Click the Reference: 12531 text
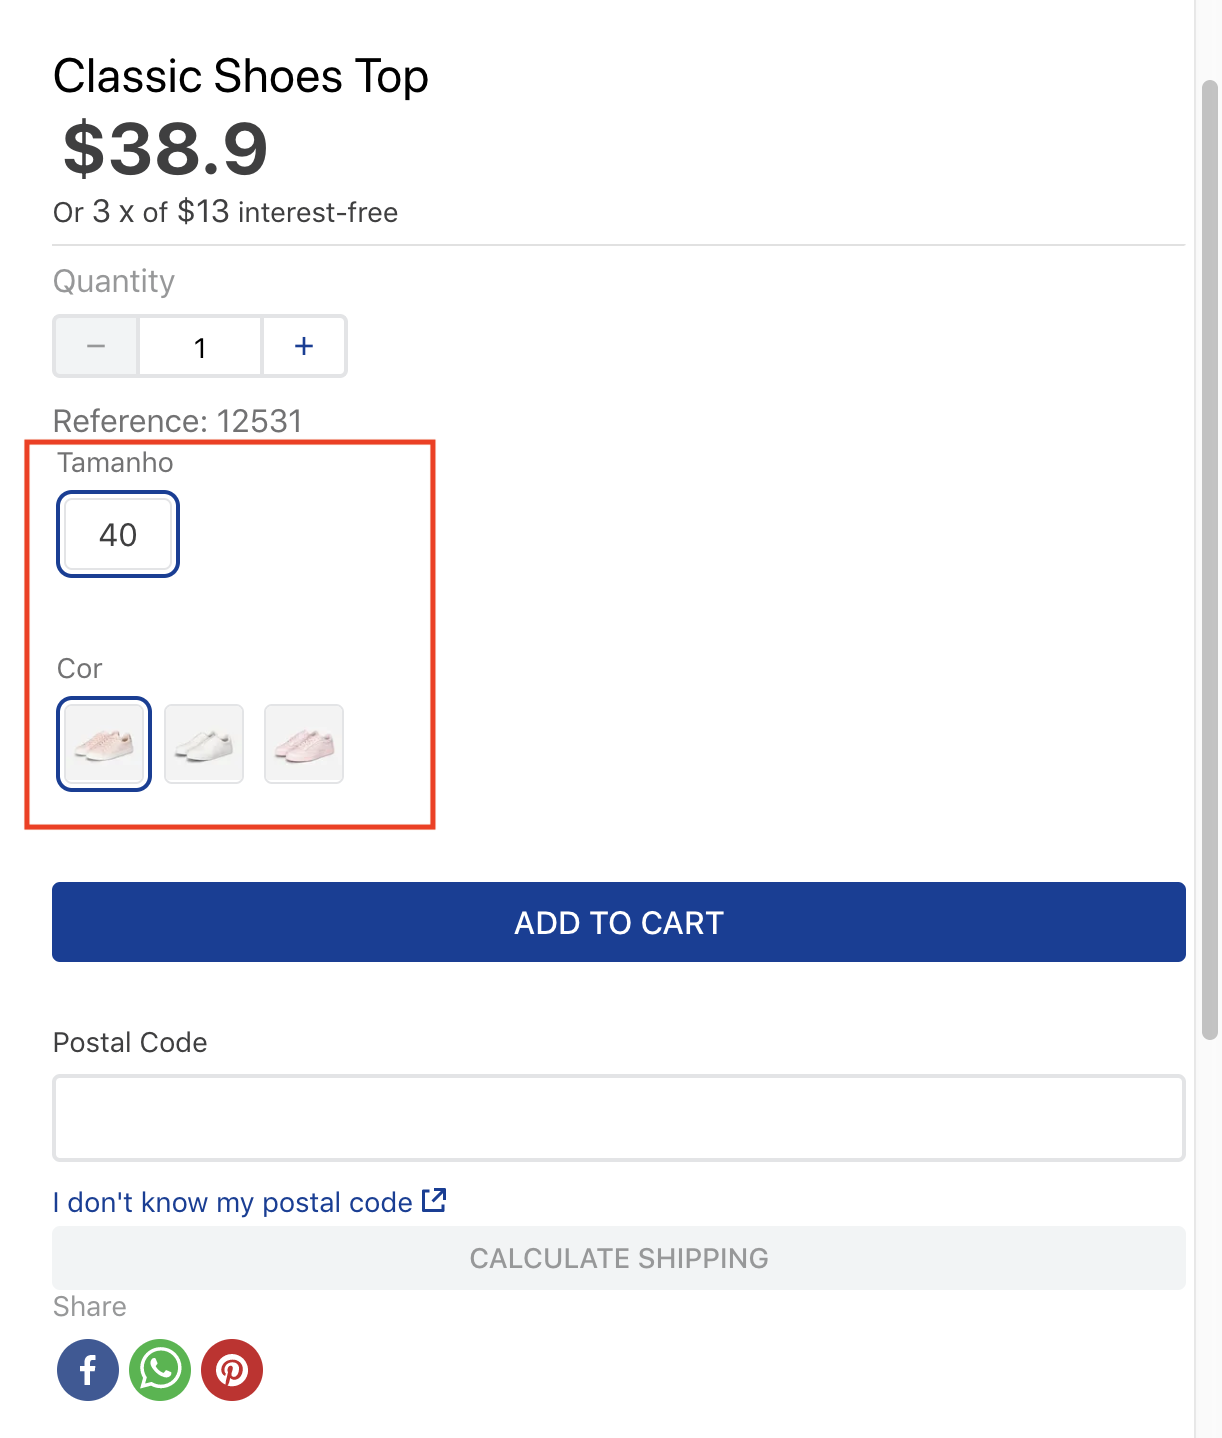This screenshot has height=1438, width=1222. pos(178,421)
